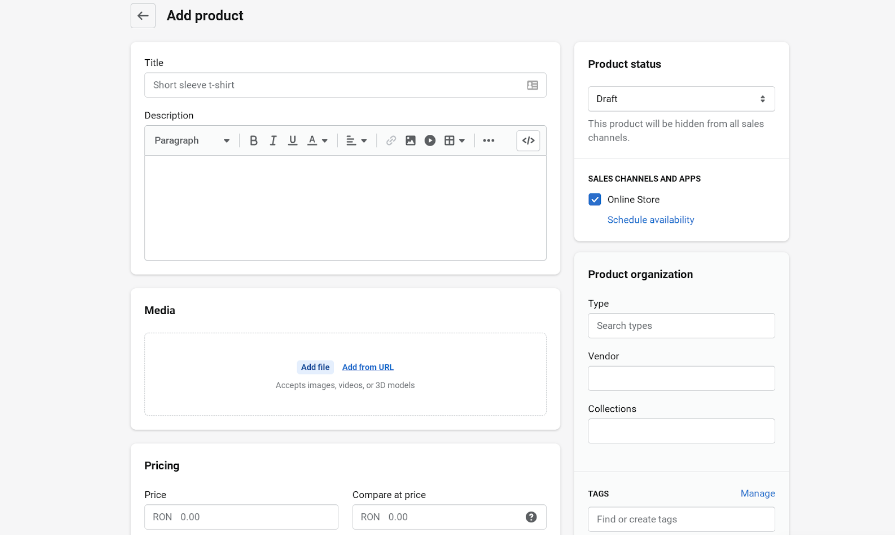Image resolution: width=895 pixels, height=535 pixels.
Task: Expand the text alignment dropdown
Action: (x=356, y=141)
